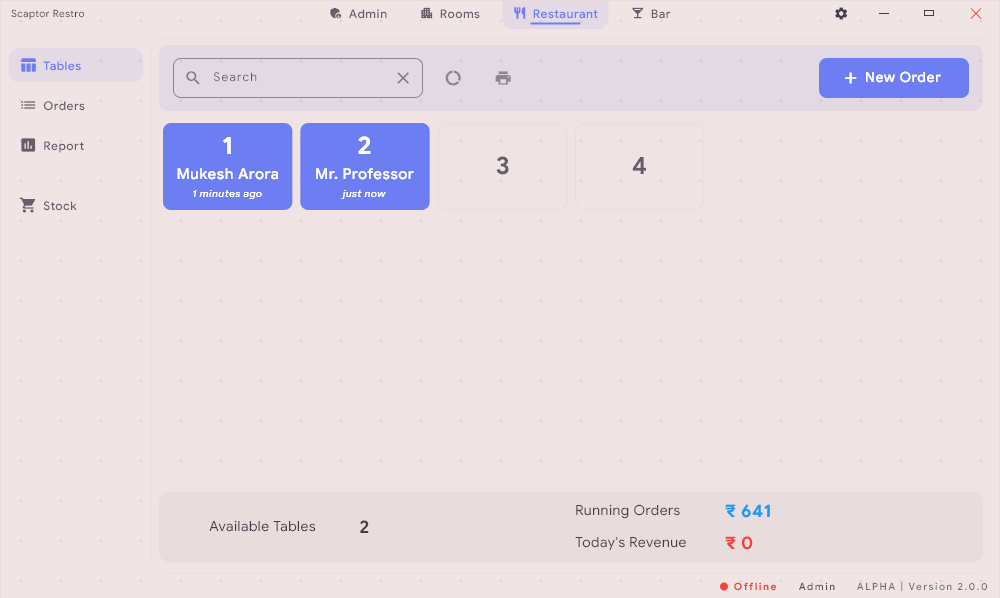Screen dimensions: 1000x598
Task: Switch to the Rooms tab
Action: click(450, 14)
